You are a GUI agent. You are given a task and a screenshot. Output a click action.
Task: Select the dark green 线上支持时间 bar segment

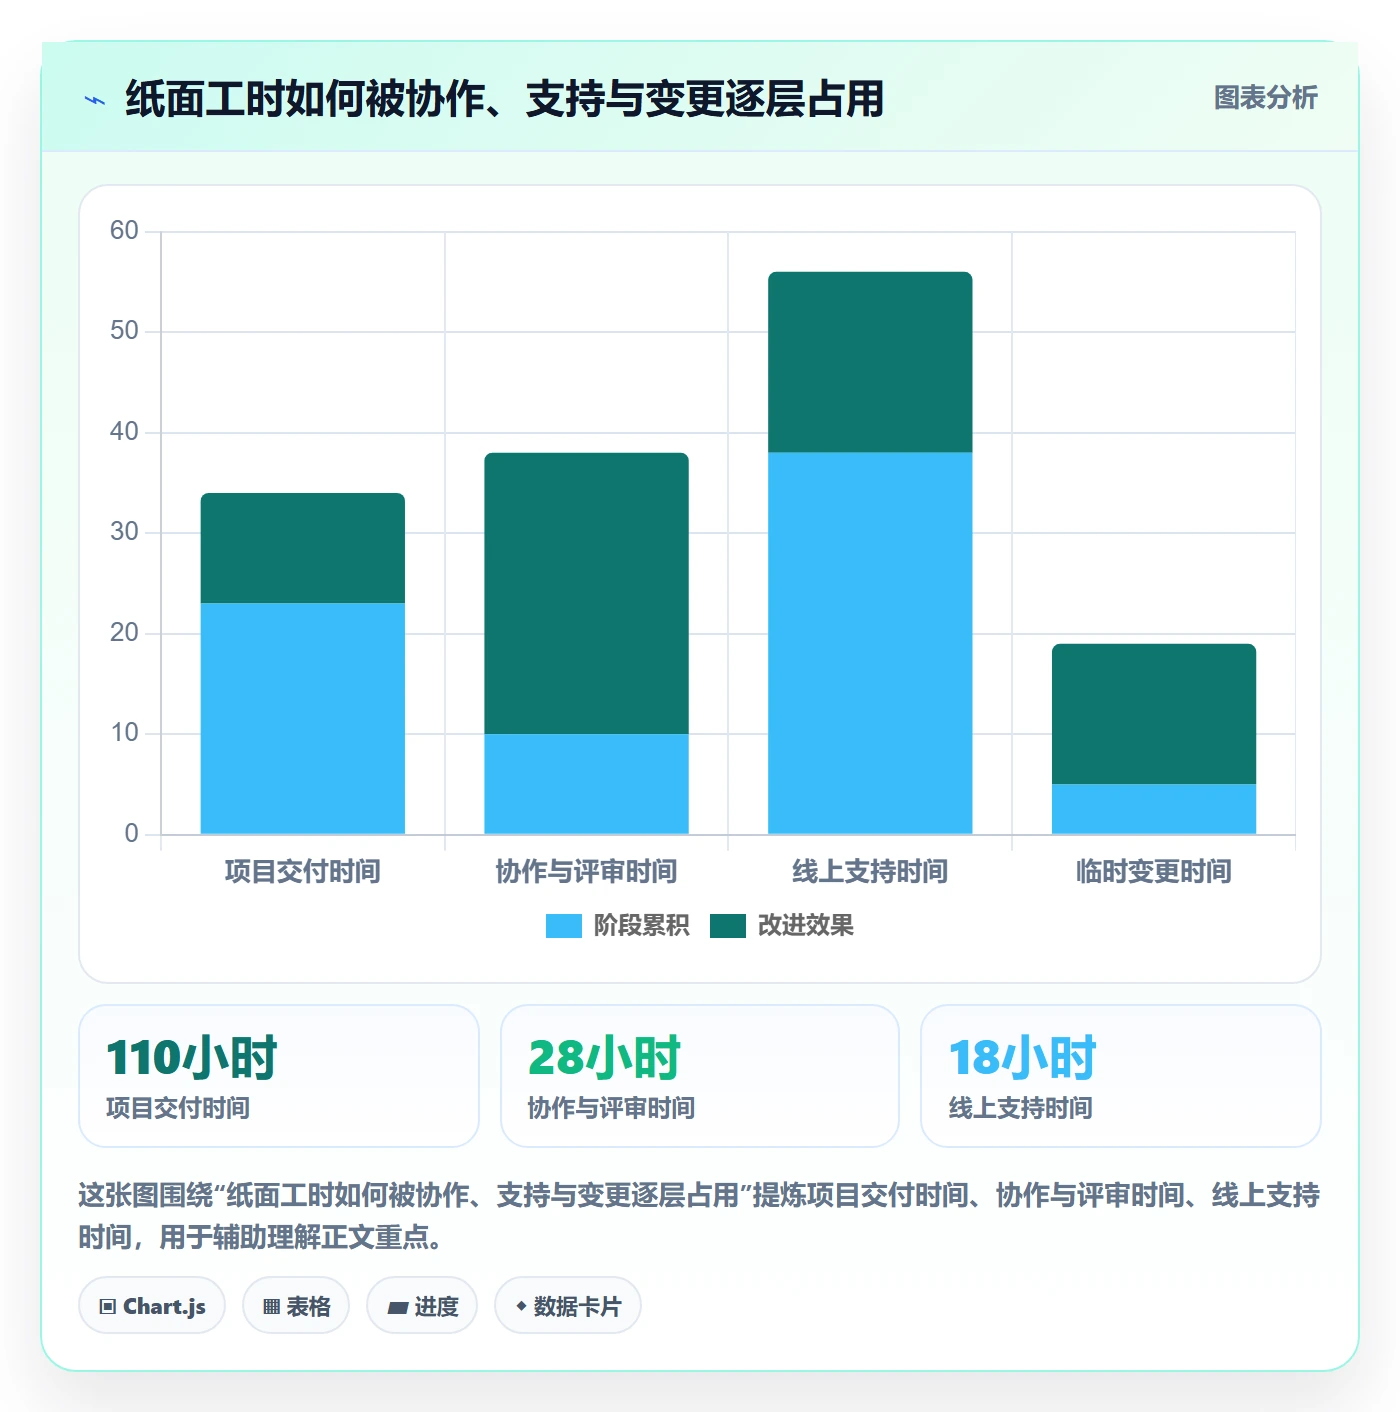coord(870,362)
